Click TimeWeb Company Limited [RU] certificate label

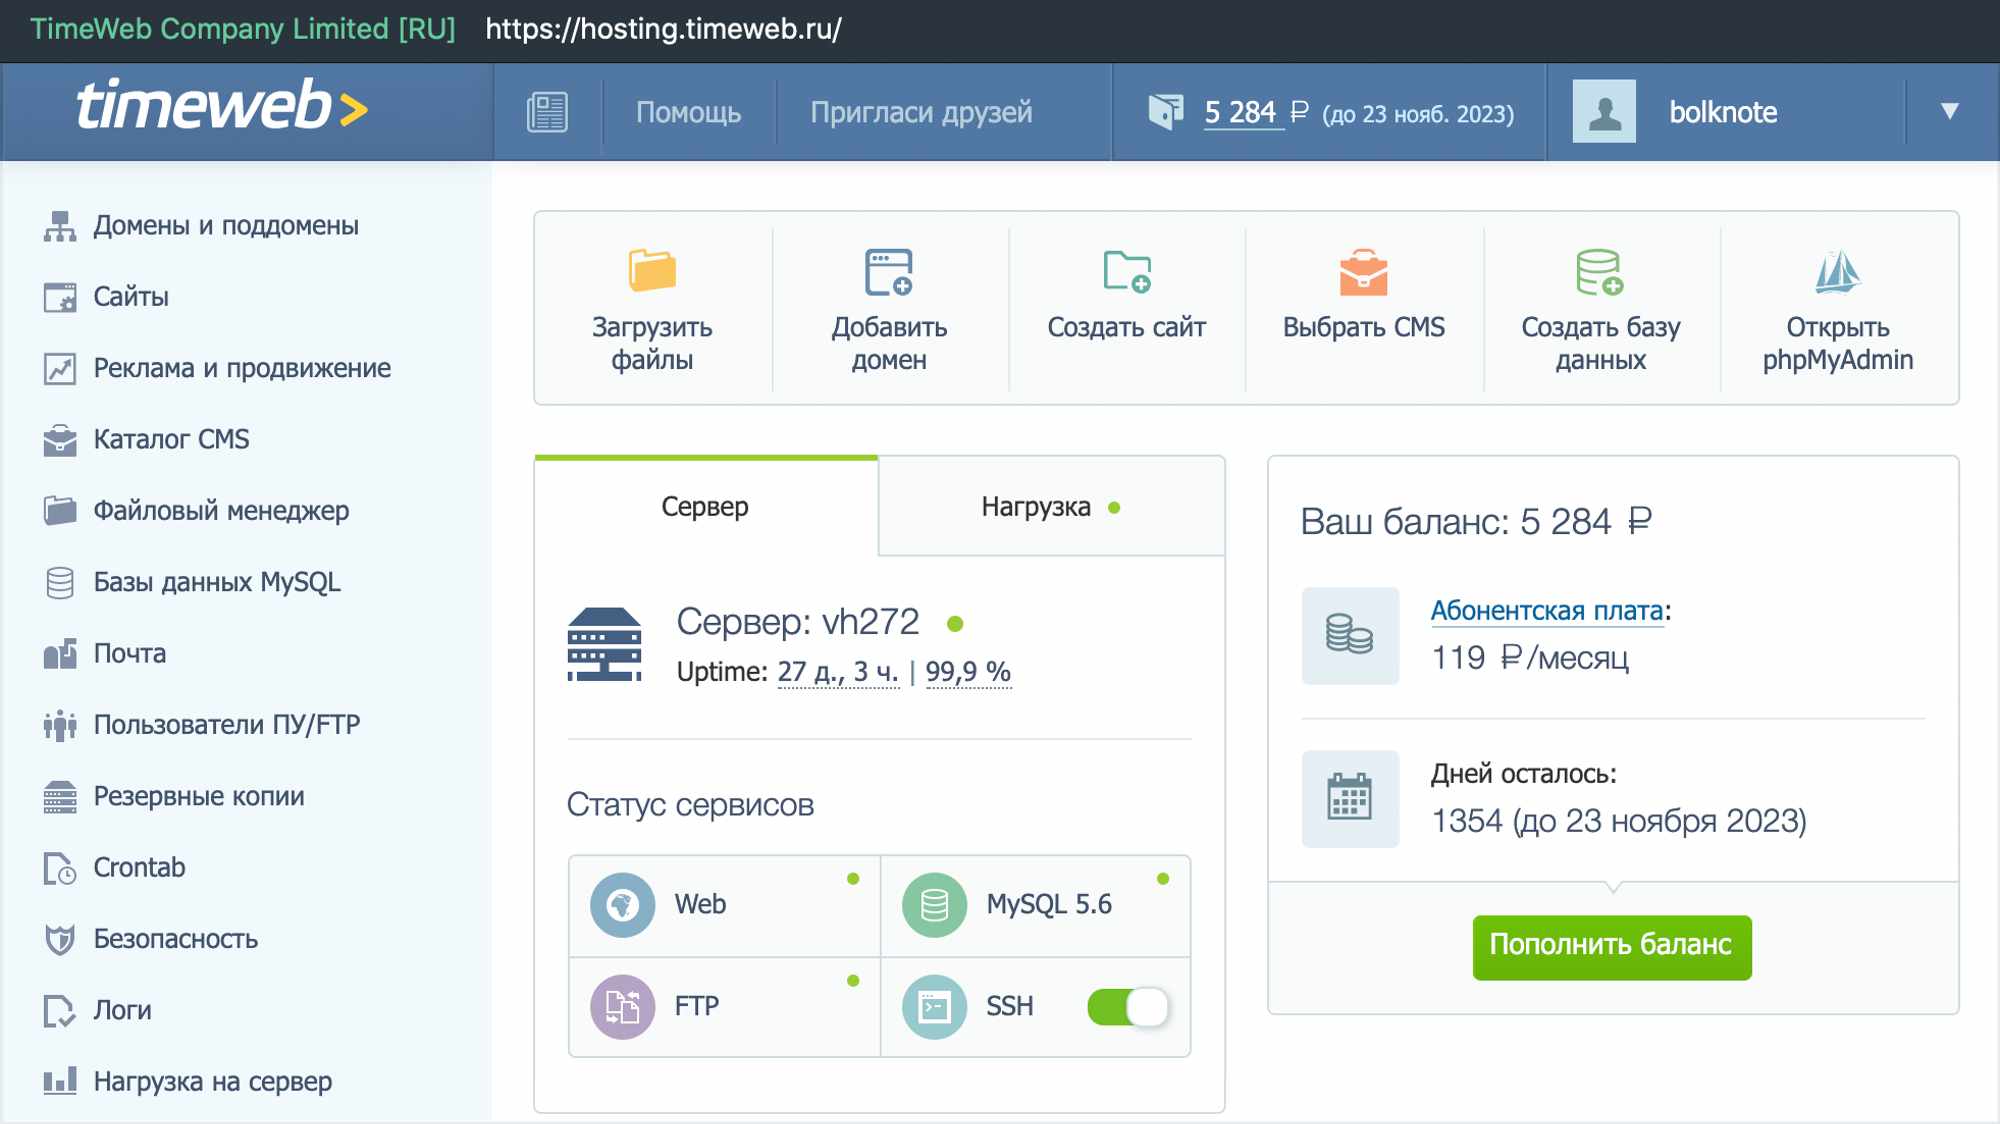(x=243, y=29)
